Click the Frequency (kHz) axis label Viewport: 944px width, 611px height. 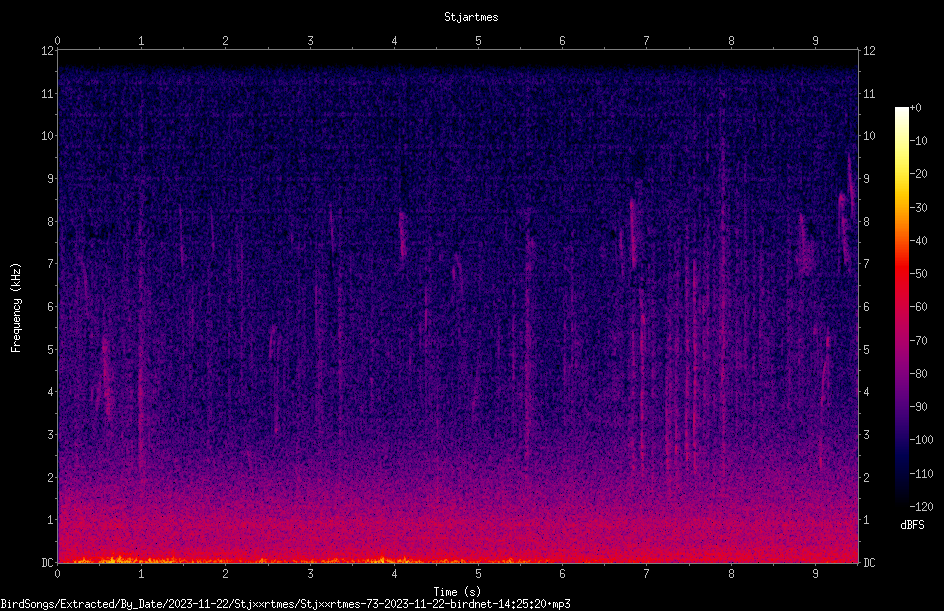pyautogui.click(x=16, y=308)
